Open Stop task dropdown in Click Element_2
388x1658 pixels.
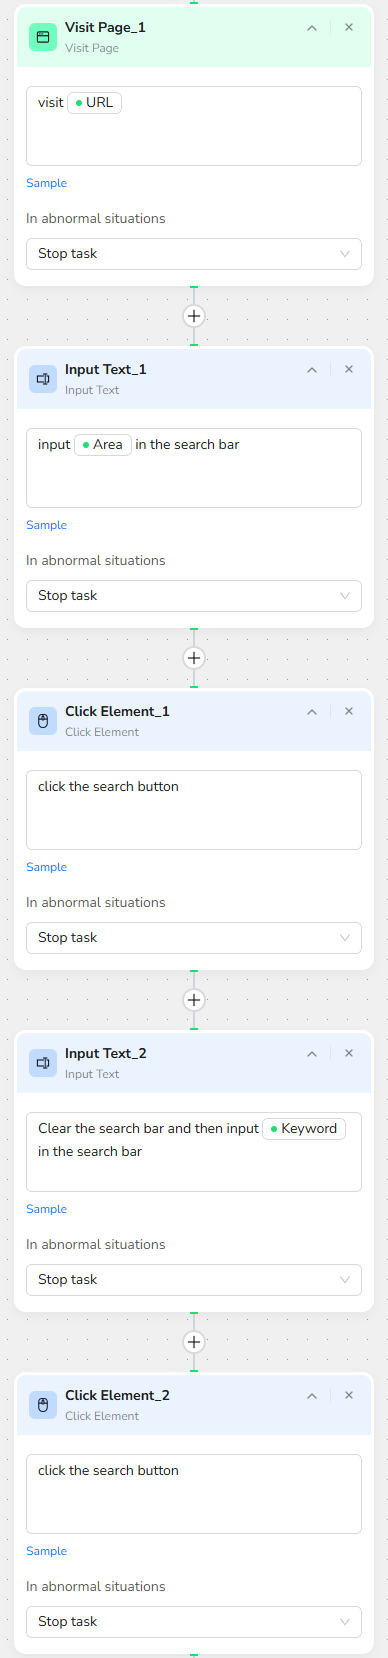pos(194,1622)
